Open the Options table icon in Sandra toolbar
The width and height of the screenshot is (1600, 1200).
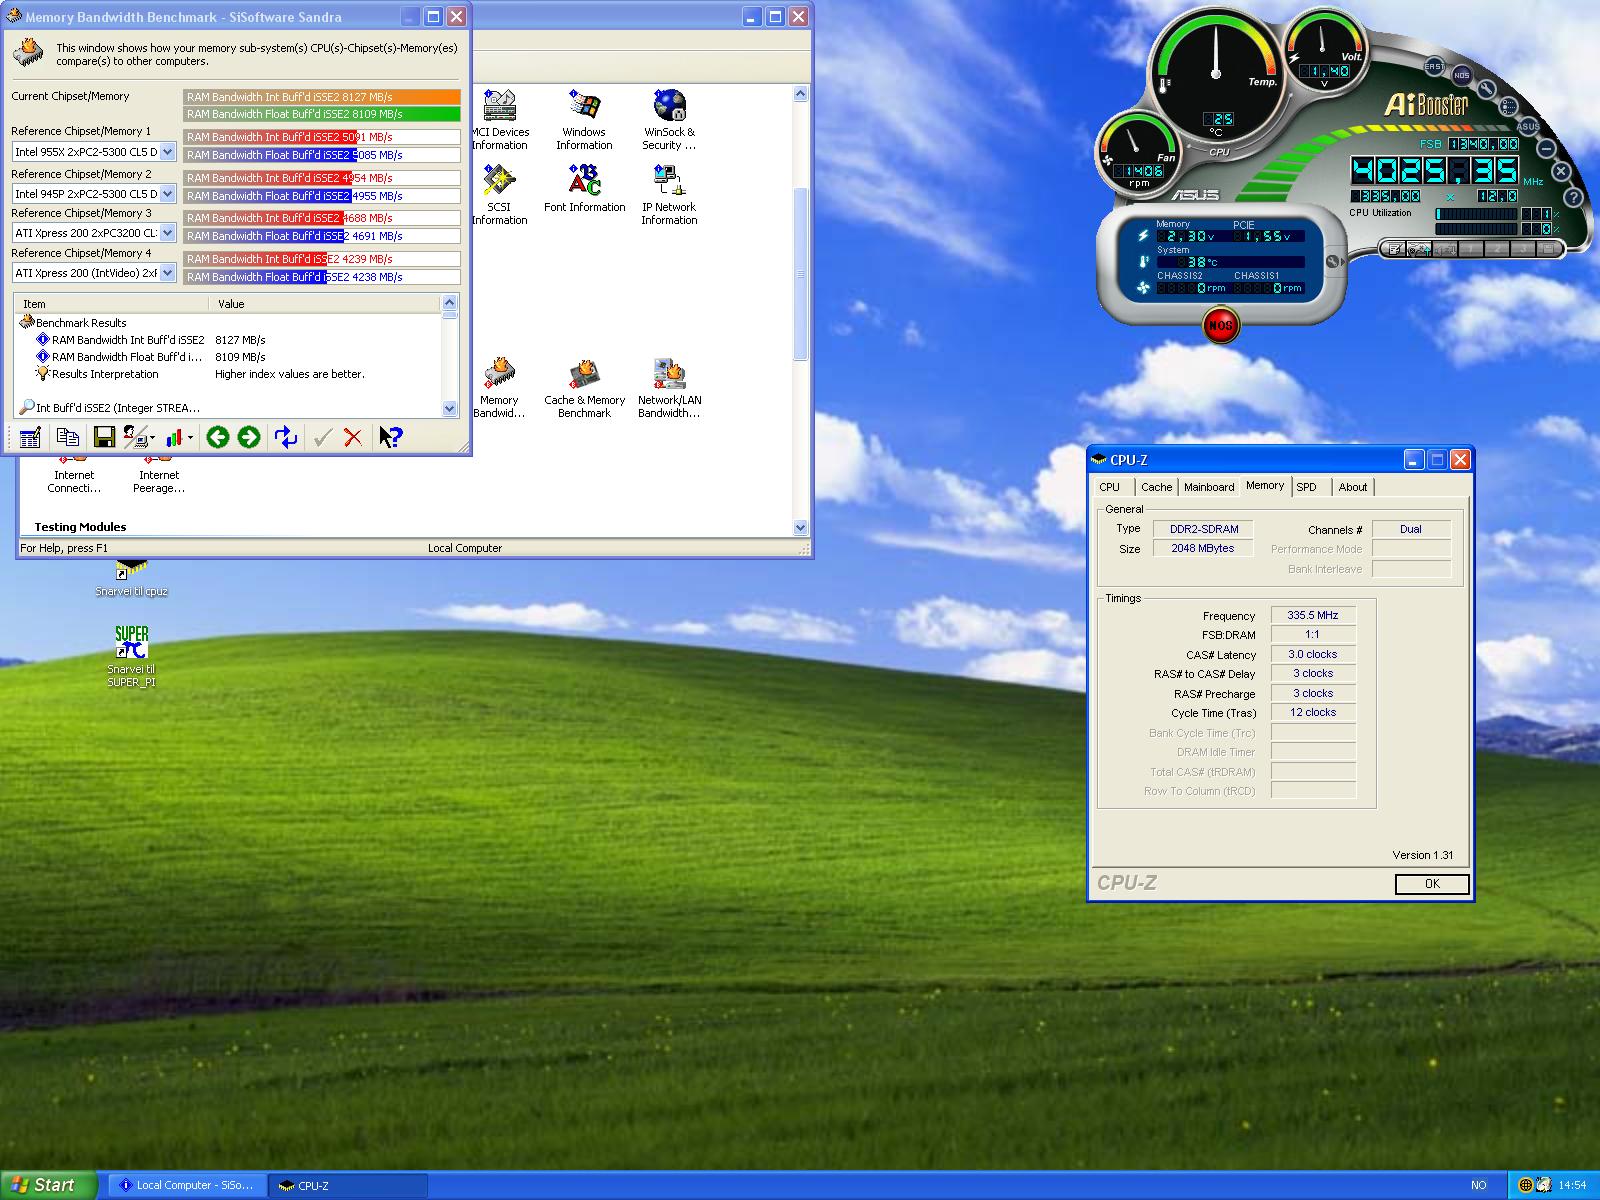tap(30, 437)
